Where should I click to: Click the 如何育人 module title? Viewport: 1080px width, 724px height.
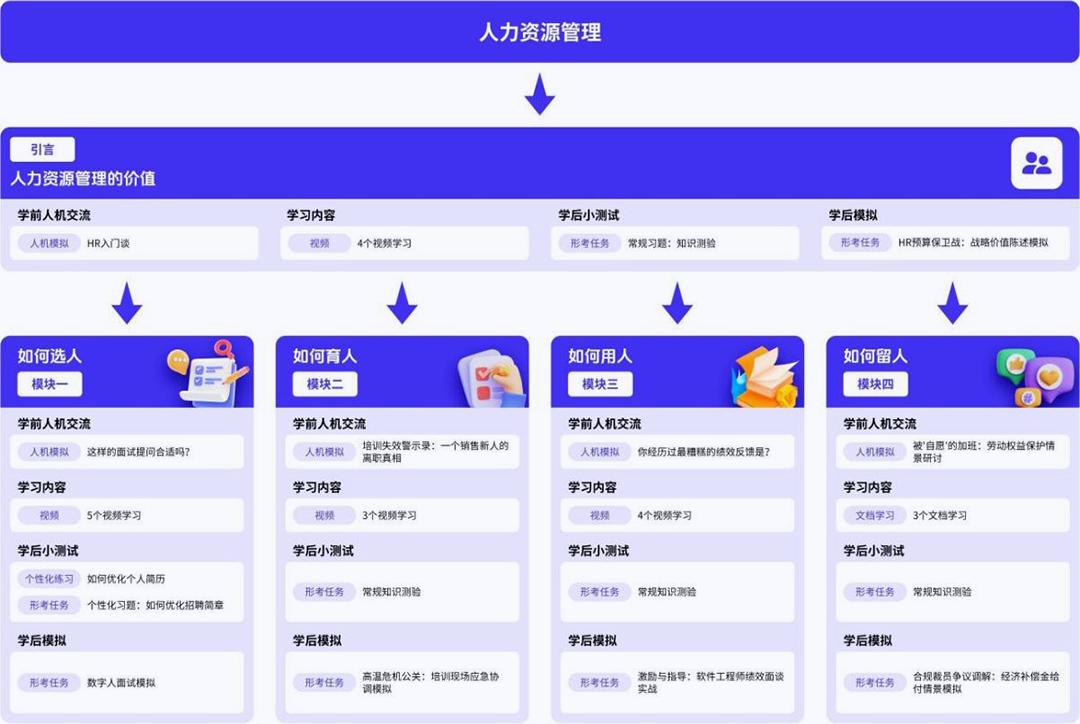(x=325, y=356)
